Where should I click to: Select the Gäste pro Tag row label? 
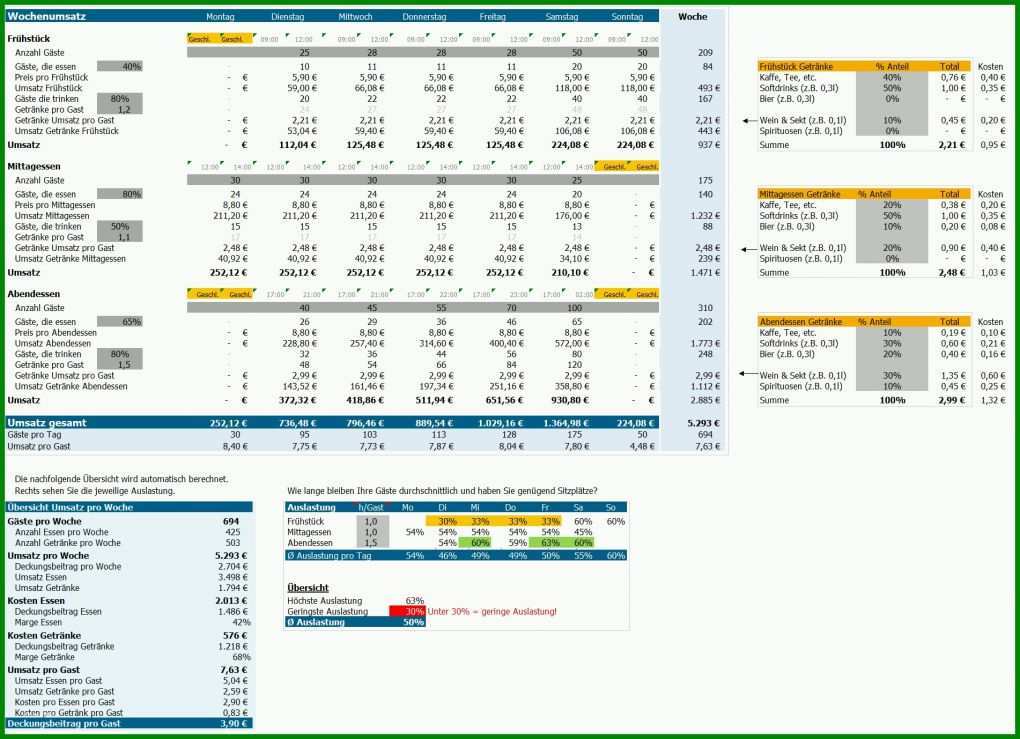click(x=34, y=435)
